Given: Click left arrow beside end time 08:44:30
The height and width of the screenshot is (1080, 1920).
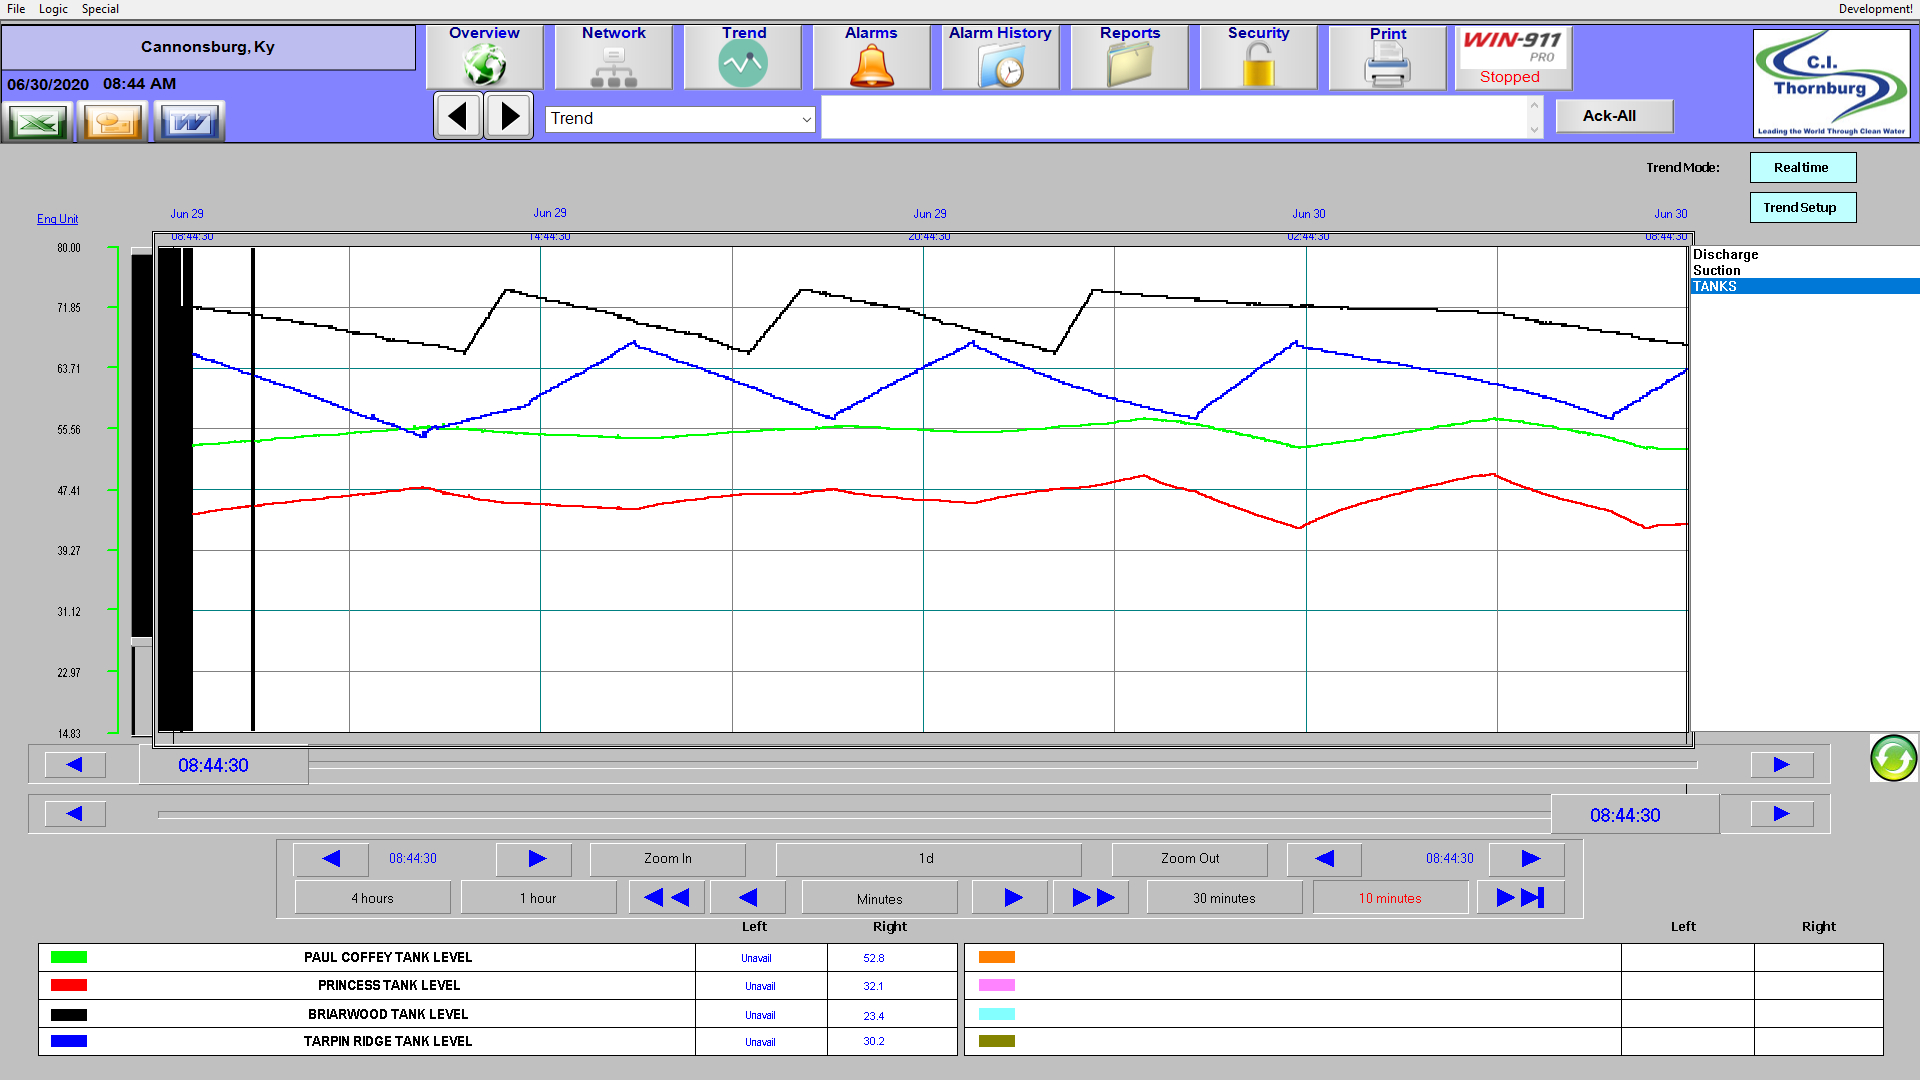Looking at the screenshot, I should [x=1324, y=859].
